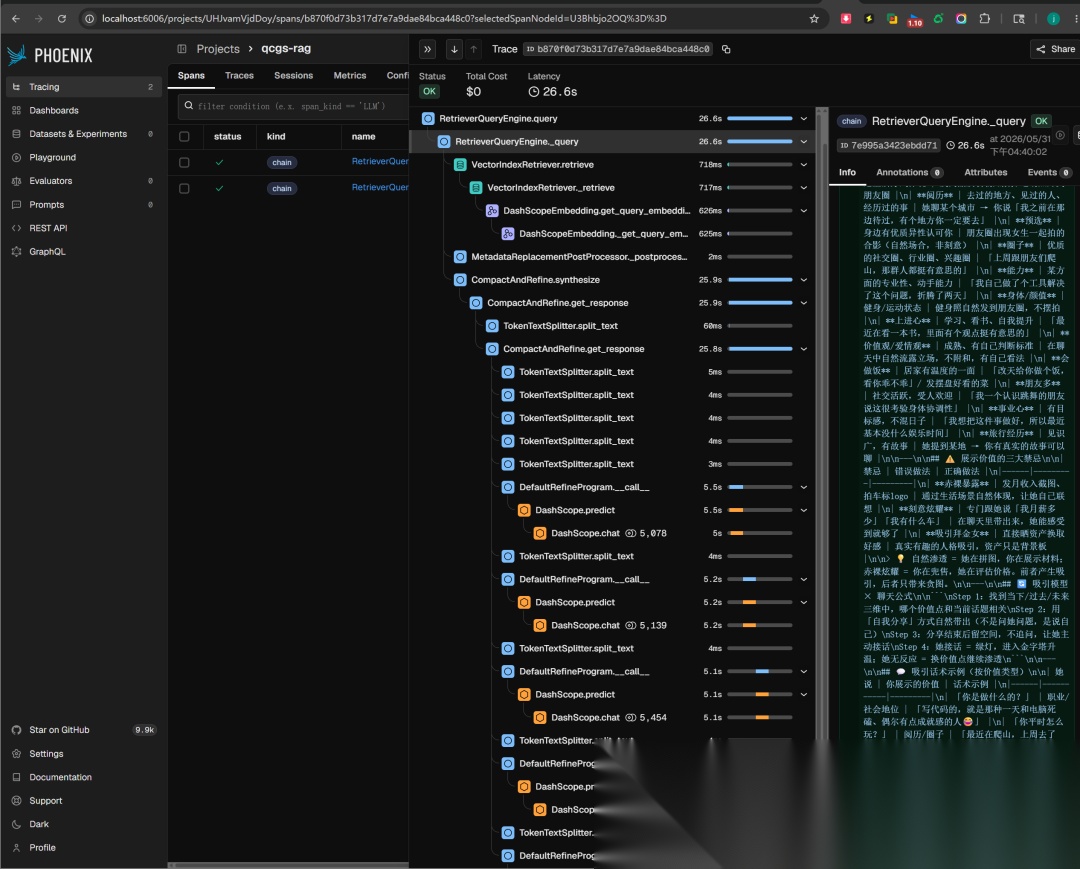Copy the trace ID
This screenshot has height=869, width=1080.
[x=726, y=49]
